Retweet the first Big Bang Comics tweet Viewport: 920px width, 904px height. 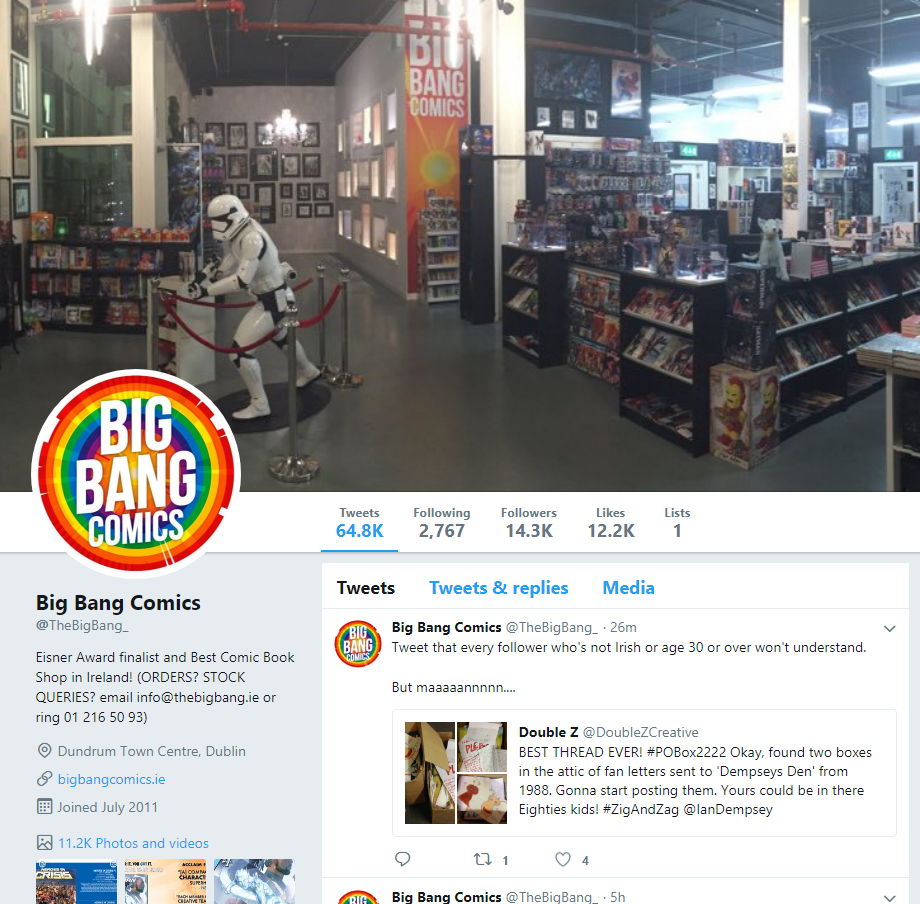point(482,859)
